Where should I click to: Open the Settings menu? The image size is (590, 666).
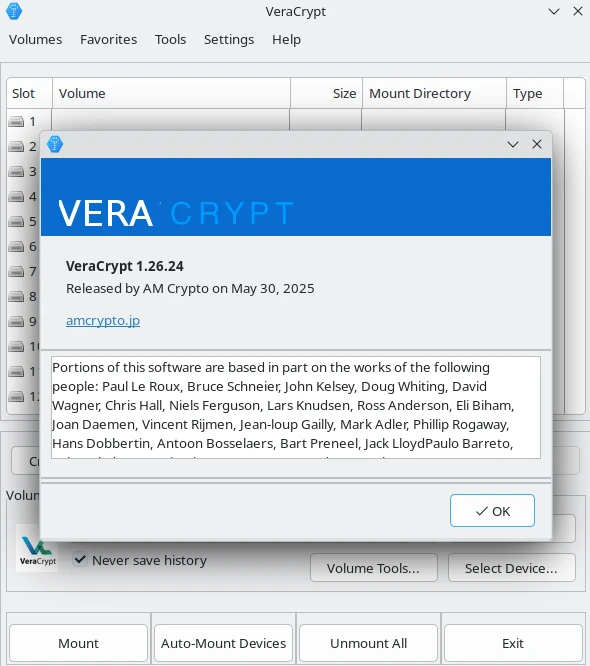click(x=229, y=40)
